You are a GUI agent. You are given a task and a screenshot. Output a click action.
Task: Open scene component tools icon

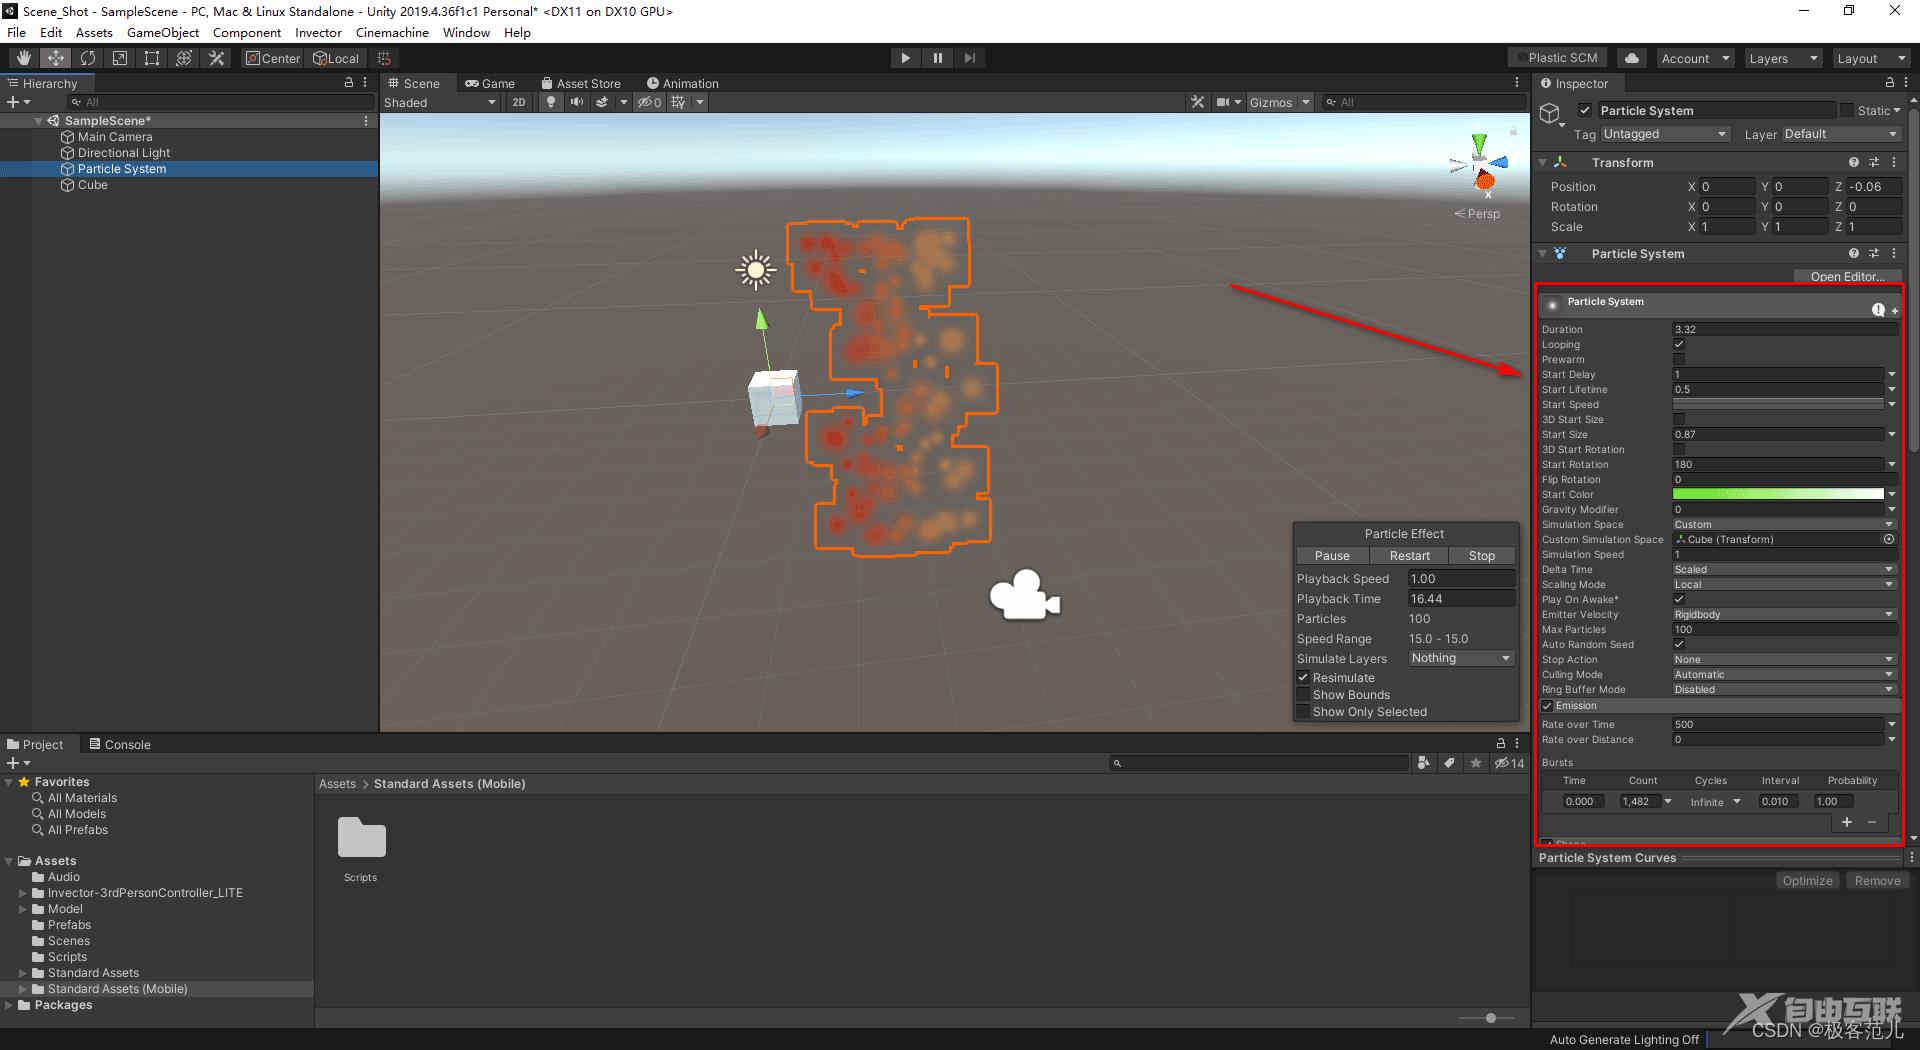click(1197, 102)
